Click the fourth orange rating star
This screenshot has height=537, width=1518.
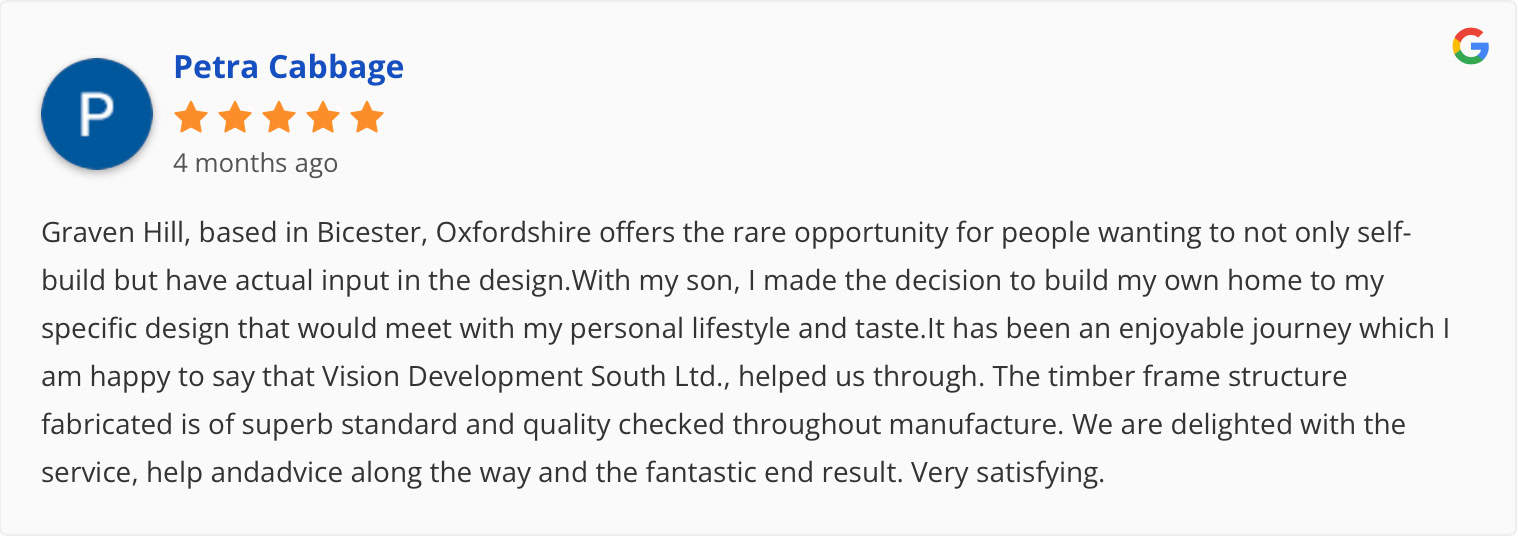coord(323,118)
